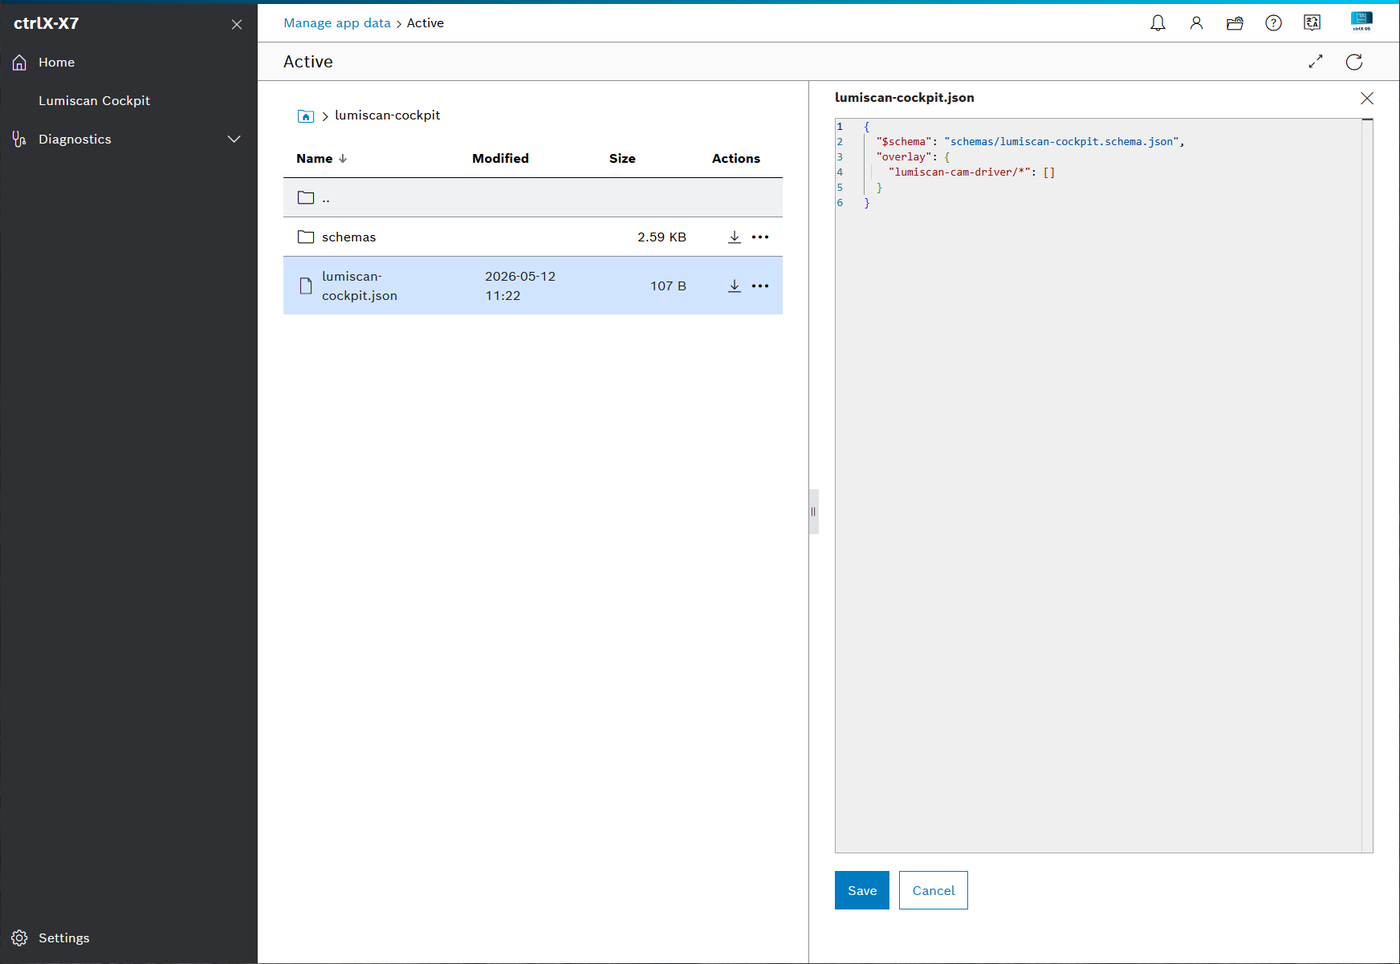Click the lumiscan-cockpit.json editor title
This screenshot has width=1400, height=964.
tap(904, 98)
